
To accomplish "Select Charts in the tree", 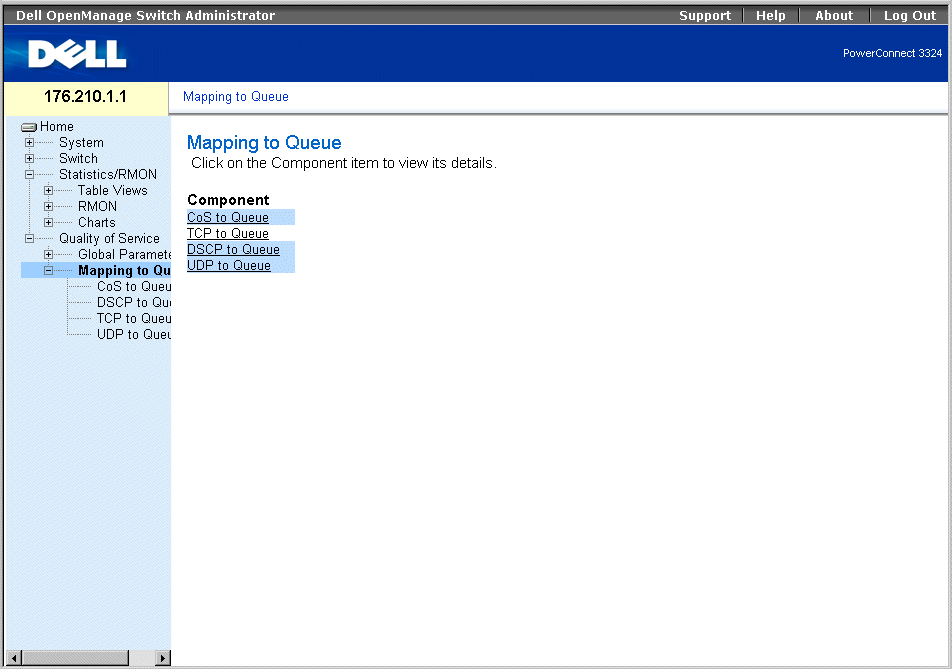I will [97, 222].
